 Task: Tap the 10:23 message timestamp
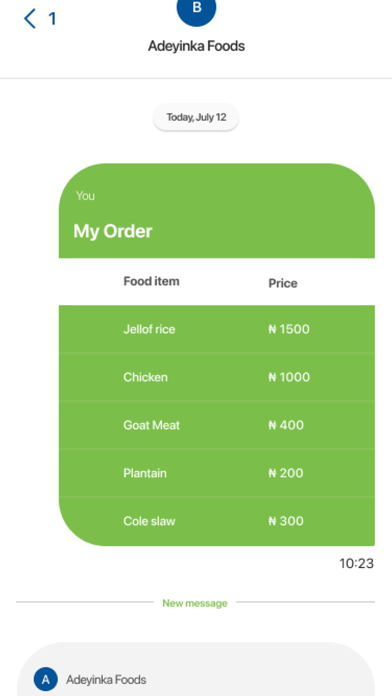coord(356,564)
